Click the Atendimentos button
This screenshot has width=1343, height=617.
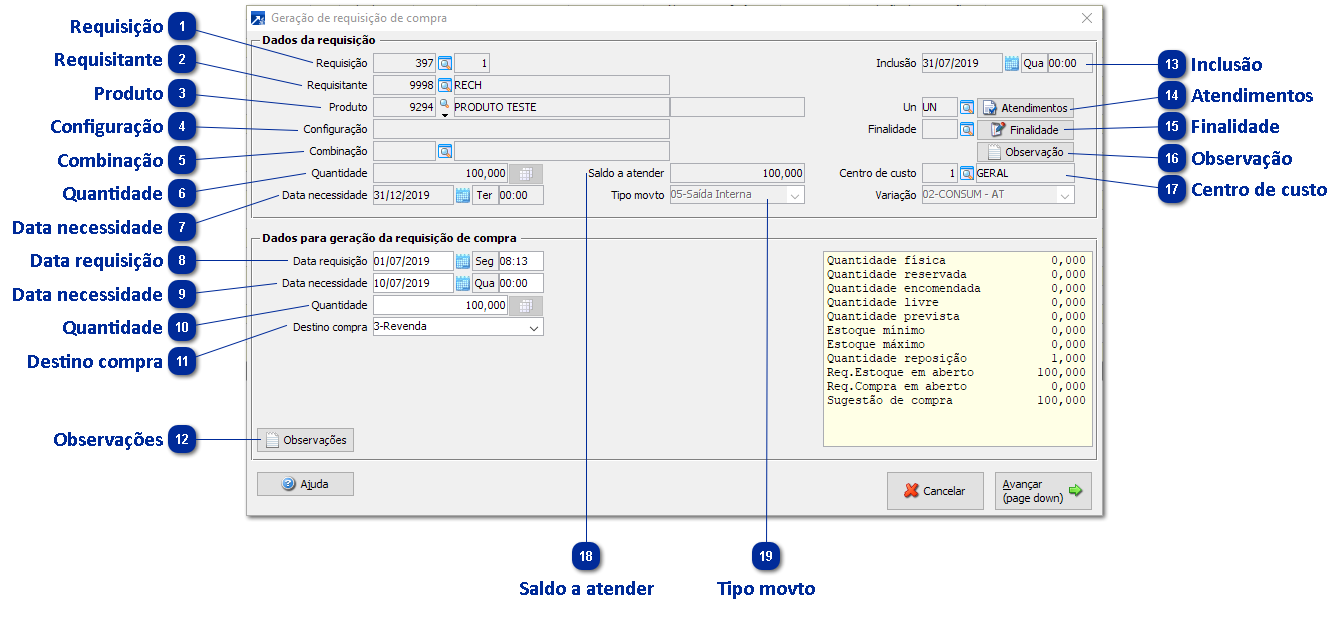click(x=1025, y=107)
